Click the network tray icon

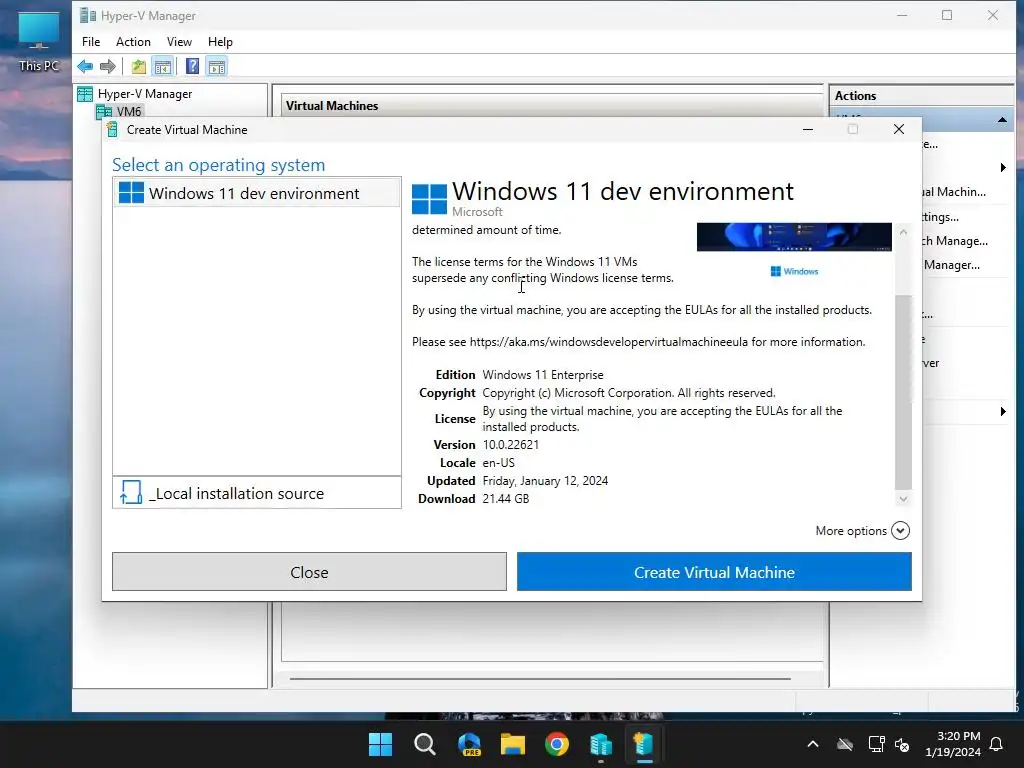876,744
